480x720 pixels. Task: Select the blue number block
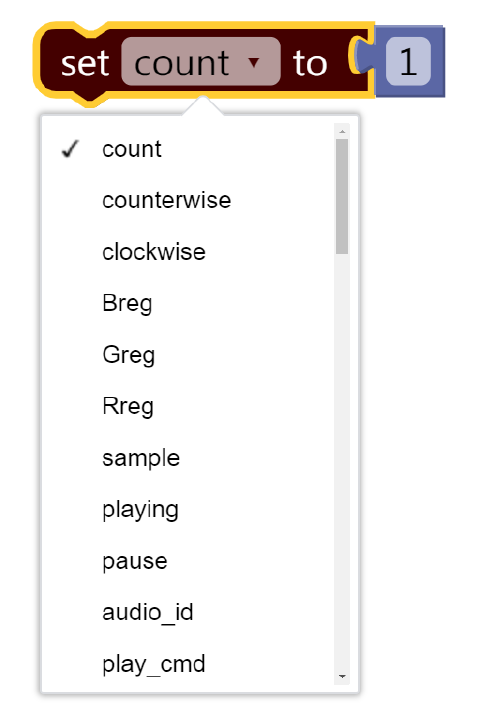point(410,62)
